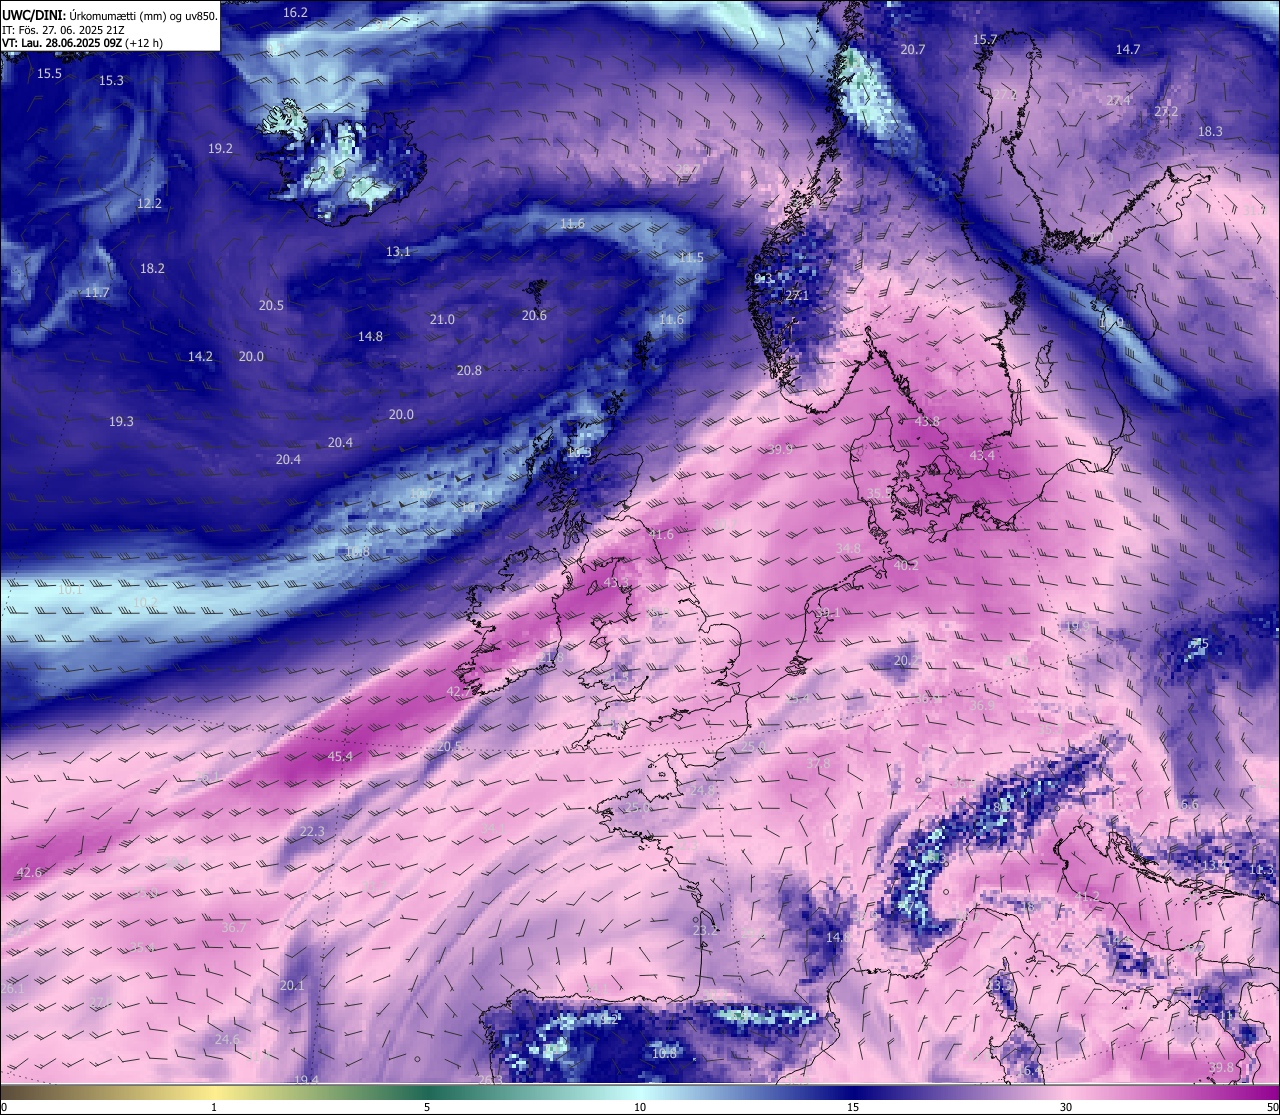Click the 18.2 map value
The image size is (1280, 1115).
[x=152, y=269]
